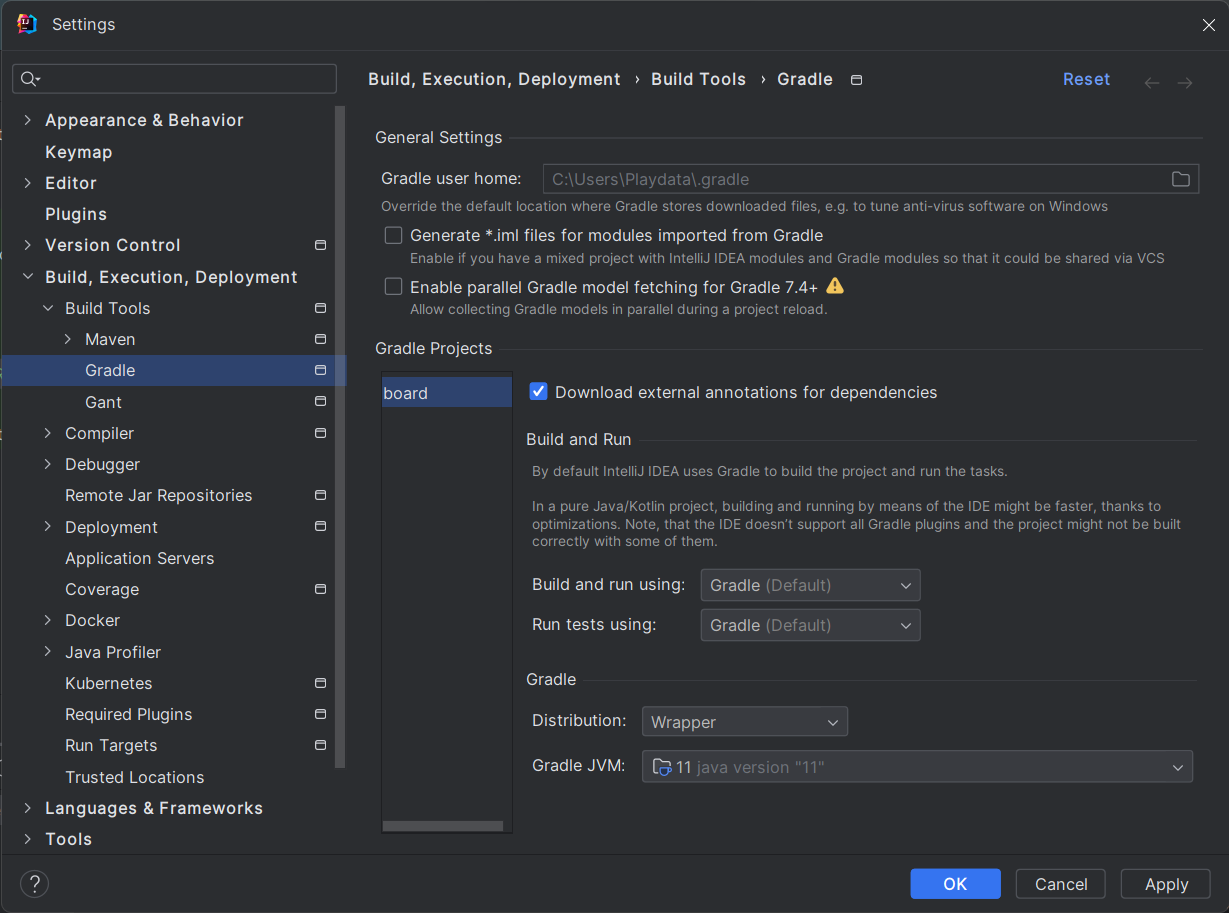Screen dimensions: 1229x913
Task: Expand the Editor section
Action: [x=27, y=183]
